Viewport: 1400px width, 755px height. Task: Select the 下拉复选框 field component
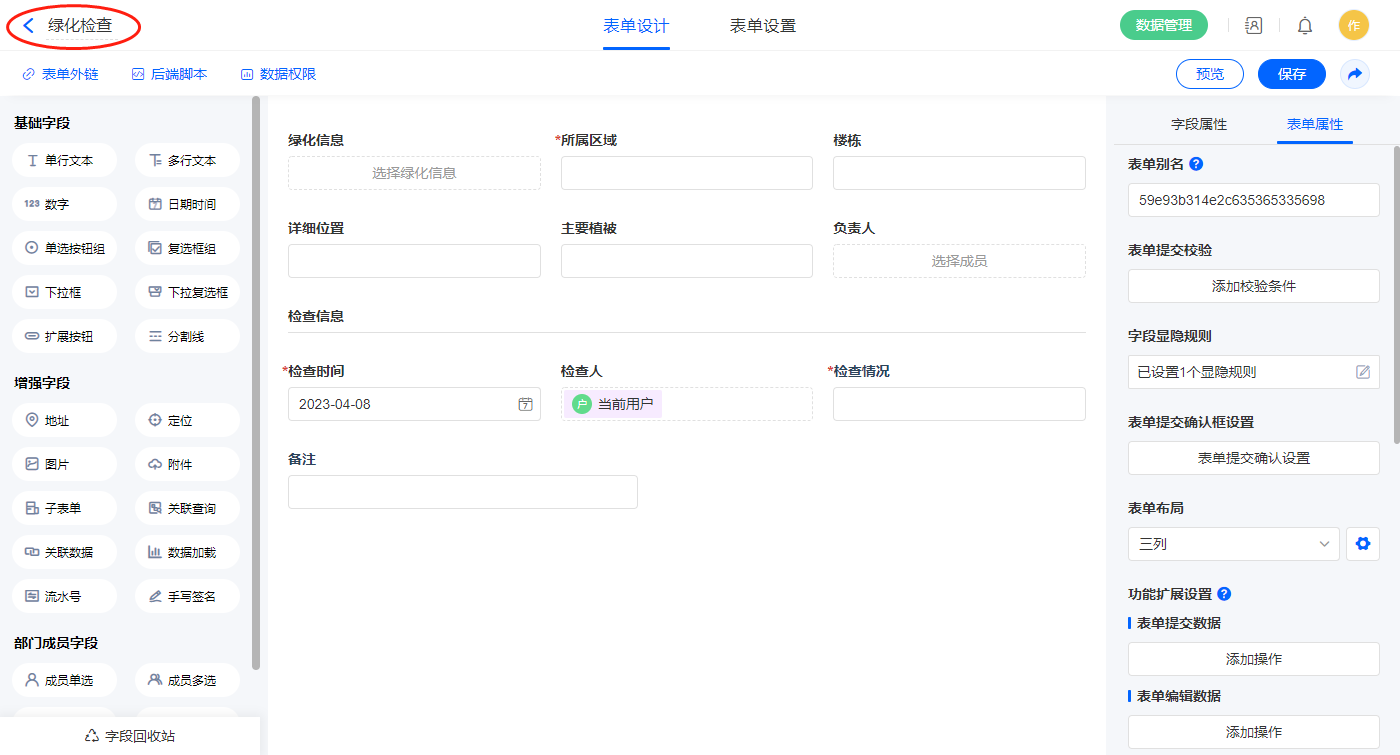[187, 293]
